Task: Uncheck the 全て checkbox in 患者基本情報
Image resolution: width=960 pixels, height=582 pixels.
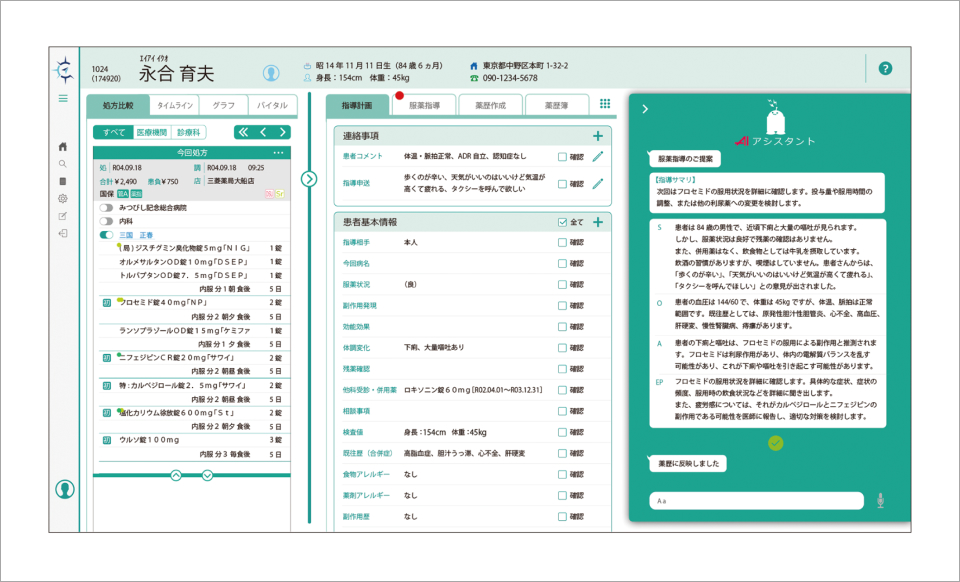Action: (561, 222)
